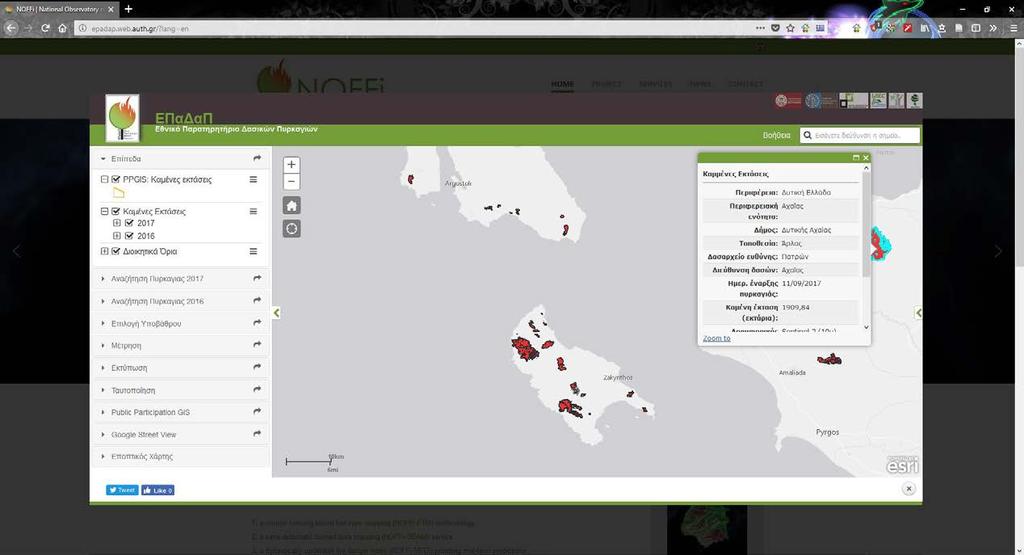
Task: Pop out the Public Participation GIS panel arrow
Action: point(257,412)
